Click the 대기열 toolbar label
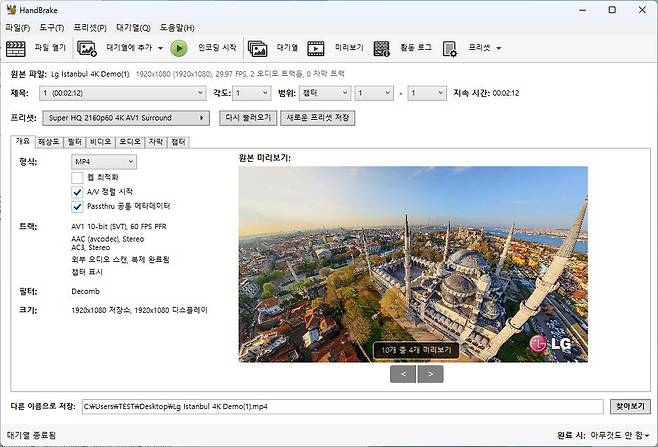Image resolution: width=658 pixels, height=447 pixels. (x=287, y=47)
